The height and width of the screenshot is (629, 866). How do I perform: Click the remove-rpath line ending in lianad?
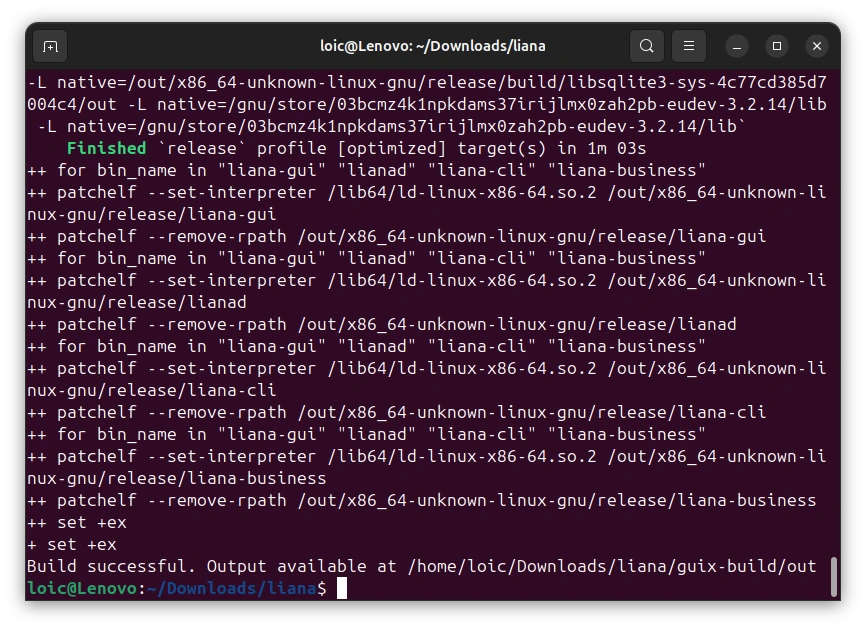382,324
